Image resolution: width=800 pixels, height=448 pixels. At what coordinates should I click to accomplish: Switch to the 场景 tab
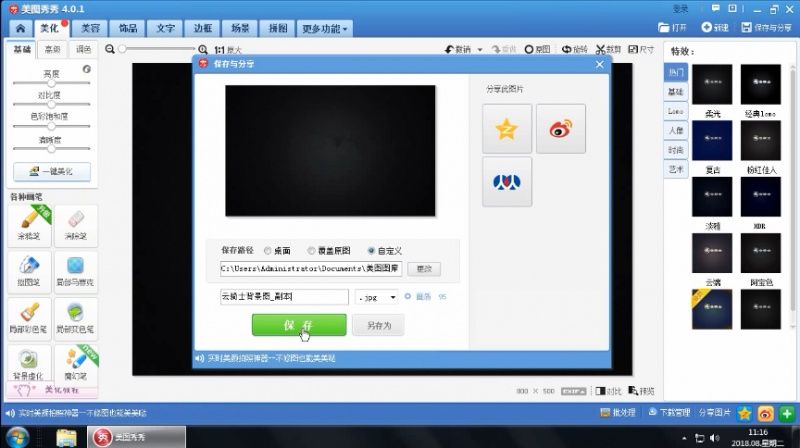click(240, 28)
